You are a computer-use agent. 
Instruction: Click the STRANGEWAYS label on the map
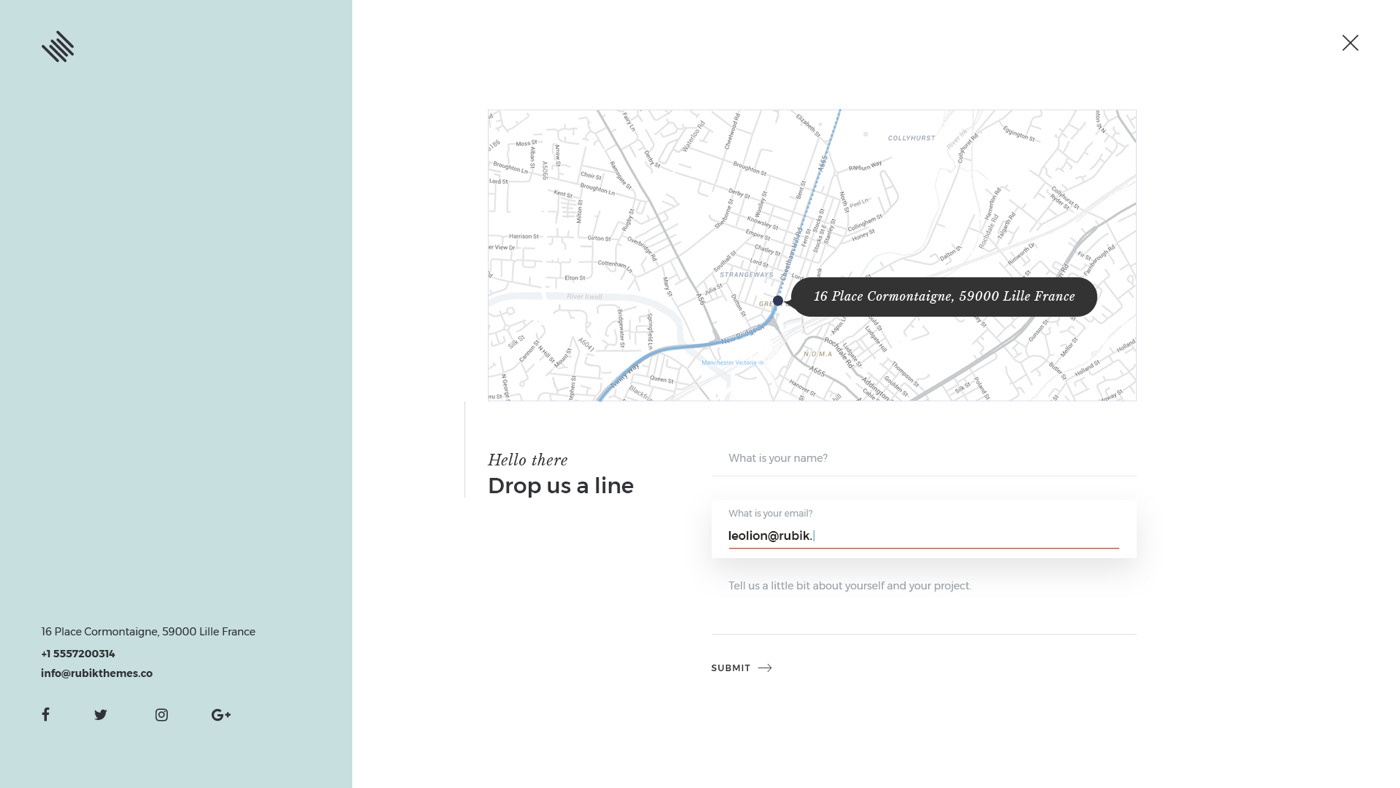746,274
